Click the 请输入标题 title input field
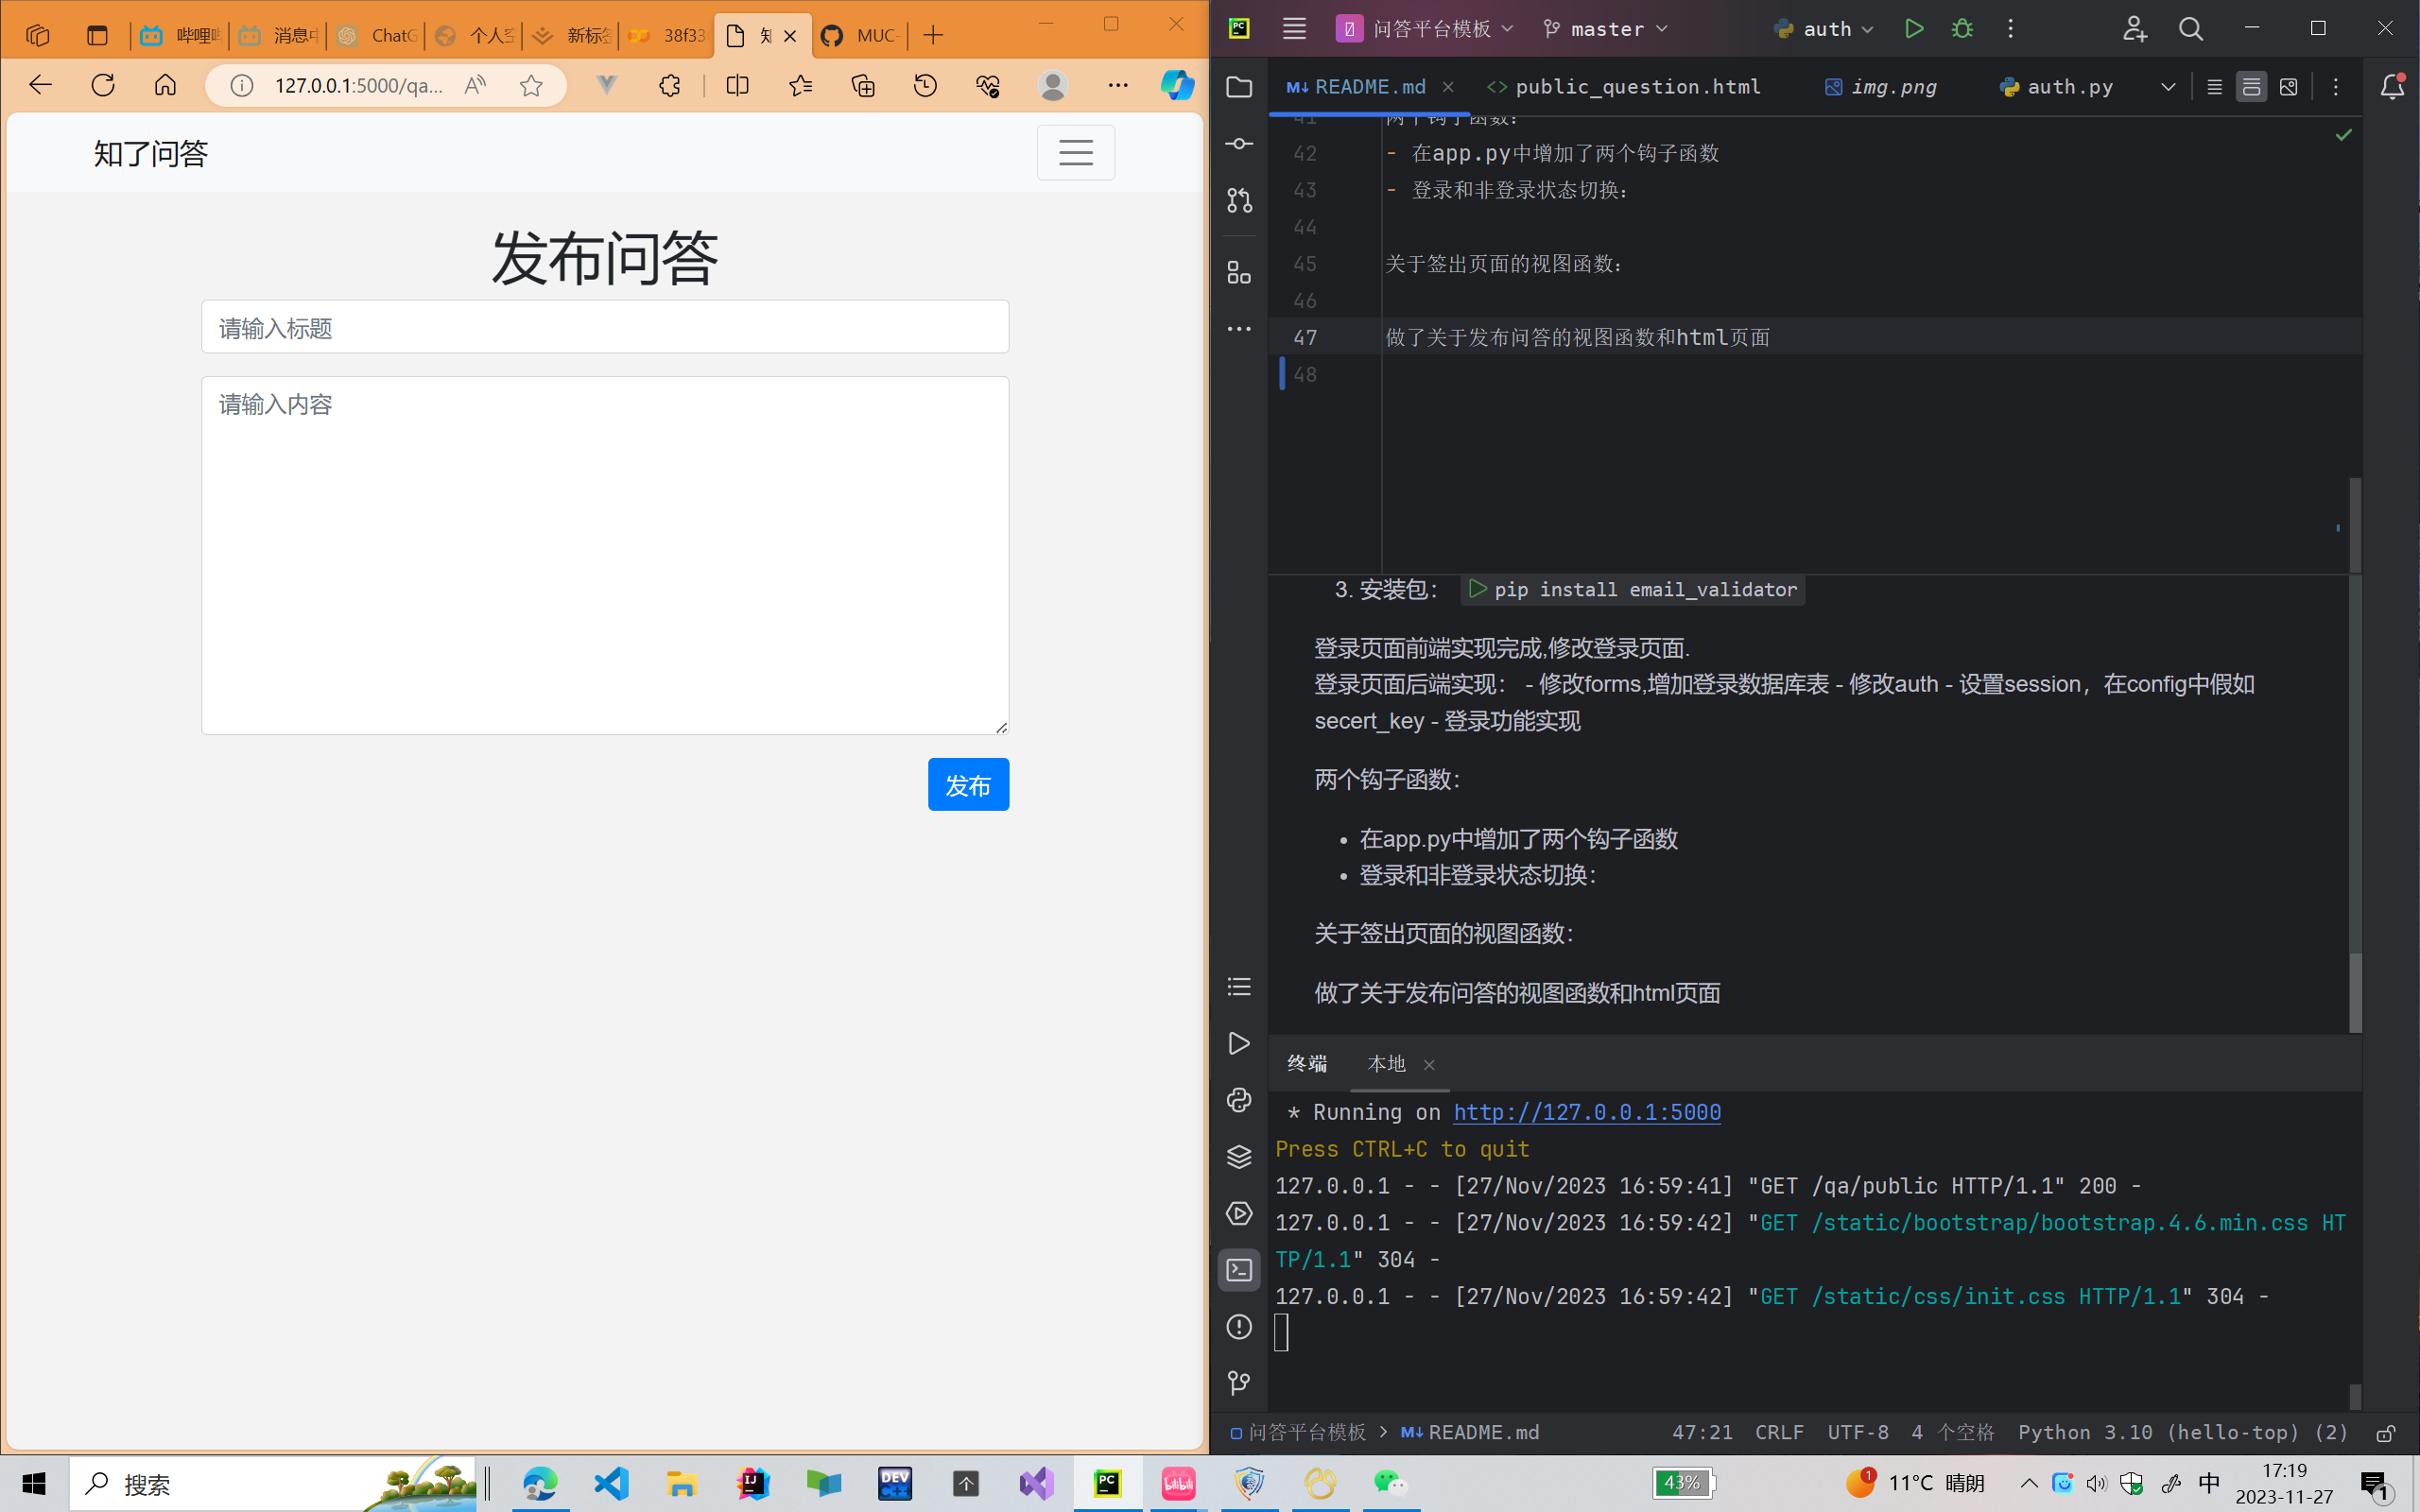 (x=604, y=327)
